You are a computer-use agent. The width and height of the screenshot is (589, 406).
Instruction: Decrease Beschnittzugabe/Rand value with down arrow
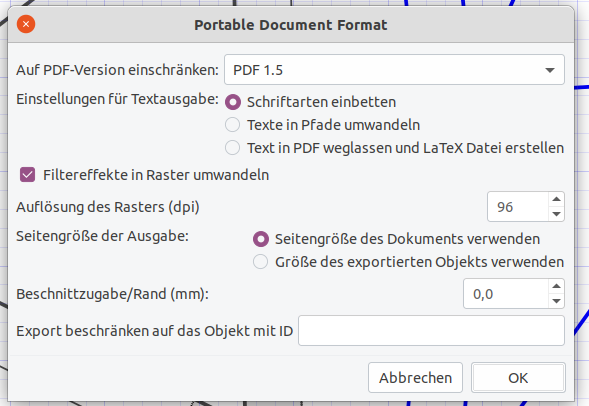pos(556,301)
